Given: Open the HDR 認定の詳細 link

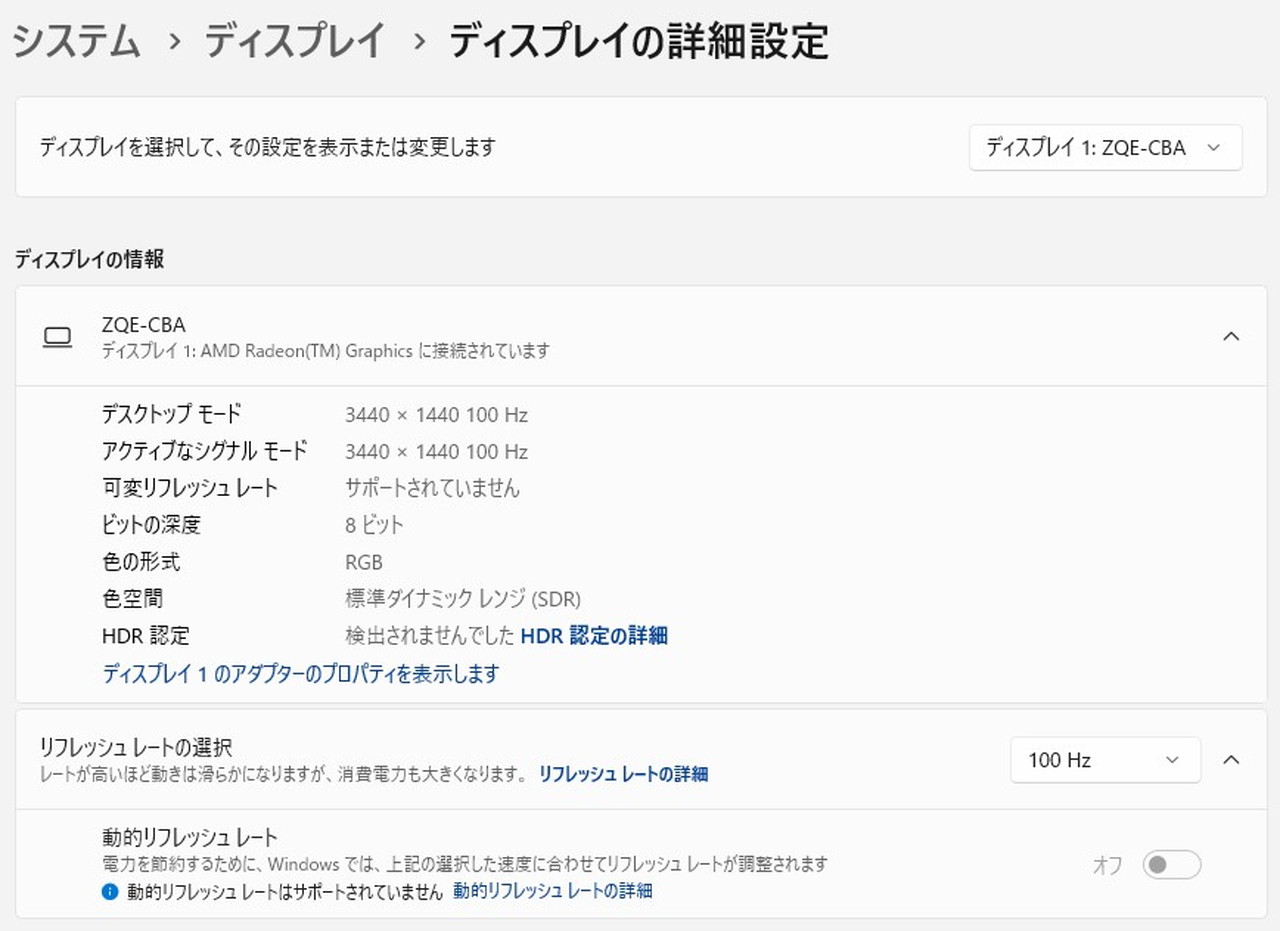Looking at the screenshot, I should point(594,636).
